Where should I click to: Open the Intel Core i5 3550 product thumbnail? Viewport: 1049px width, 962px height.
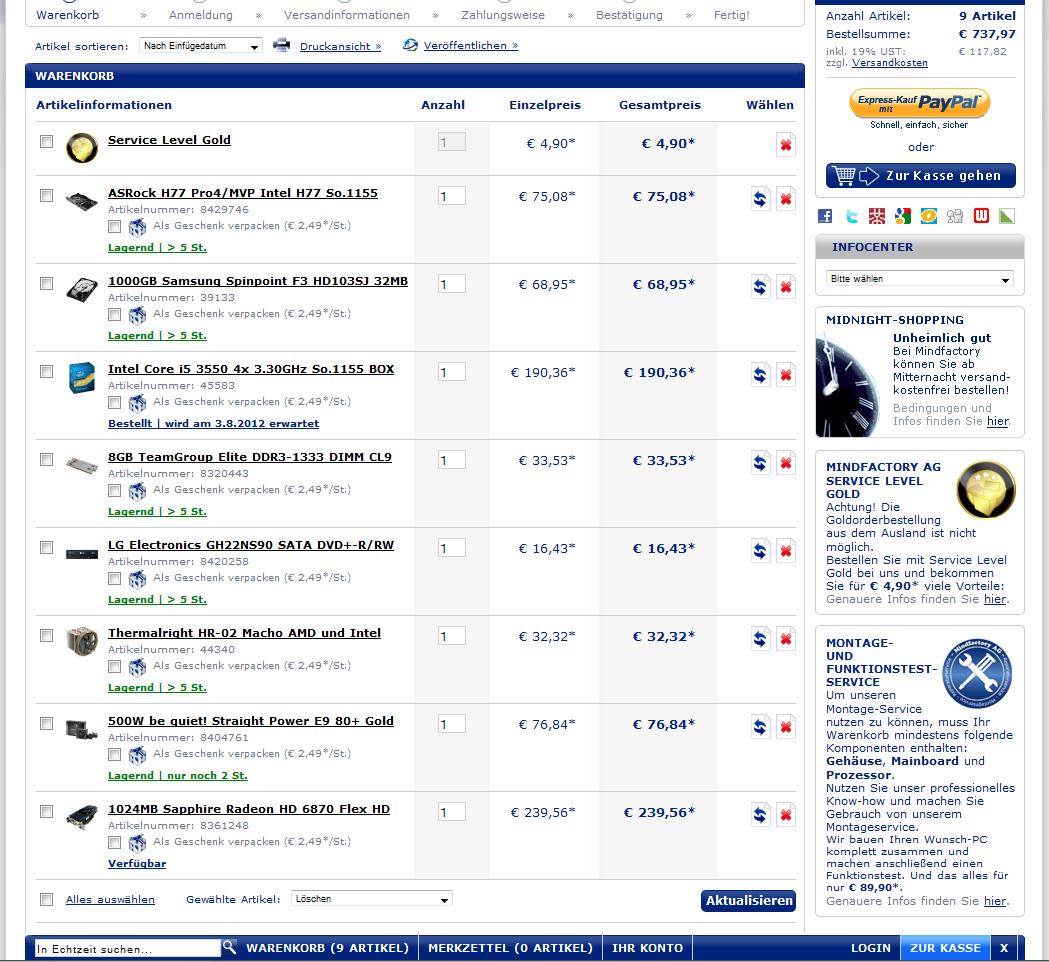(82, 377)
